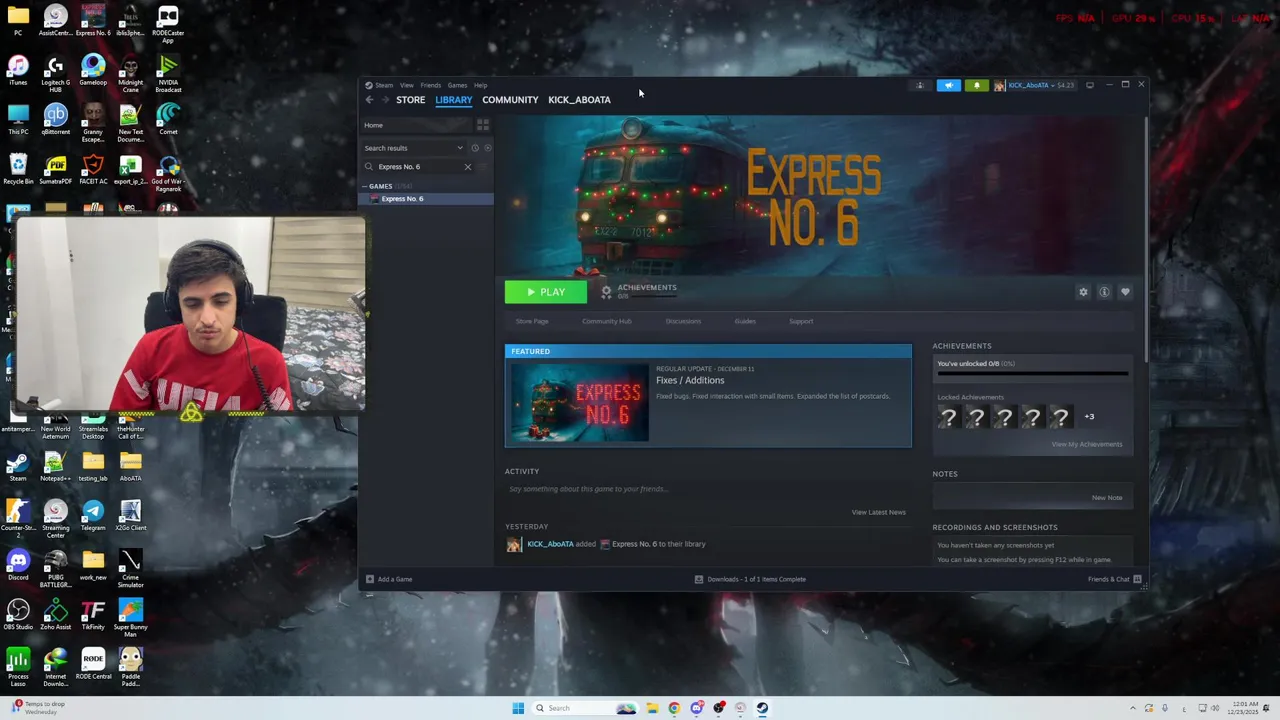The image size is (1280, 720).
Task: Open View menu
Action: (407, 85)
